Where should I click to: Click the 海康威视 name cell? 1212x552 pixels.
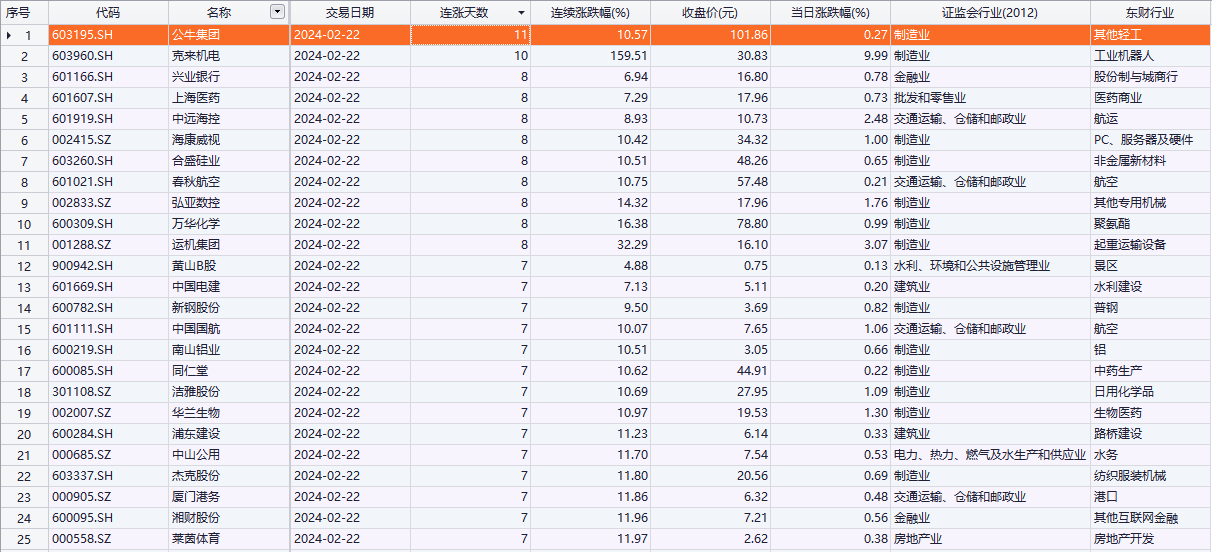pyautogui.click(x=195, y=140)
